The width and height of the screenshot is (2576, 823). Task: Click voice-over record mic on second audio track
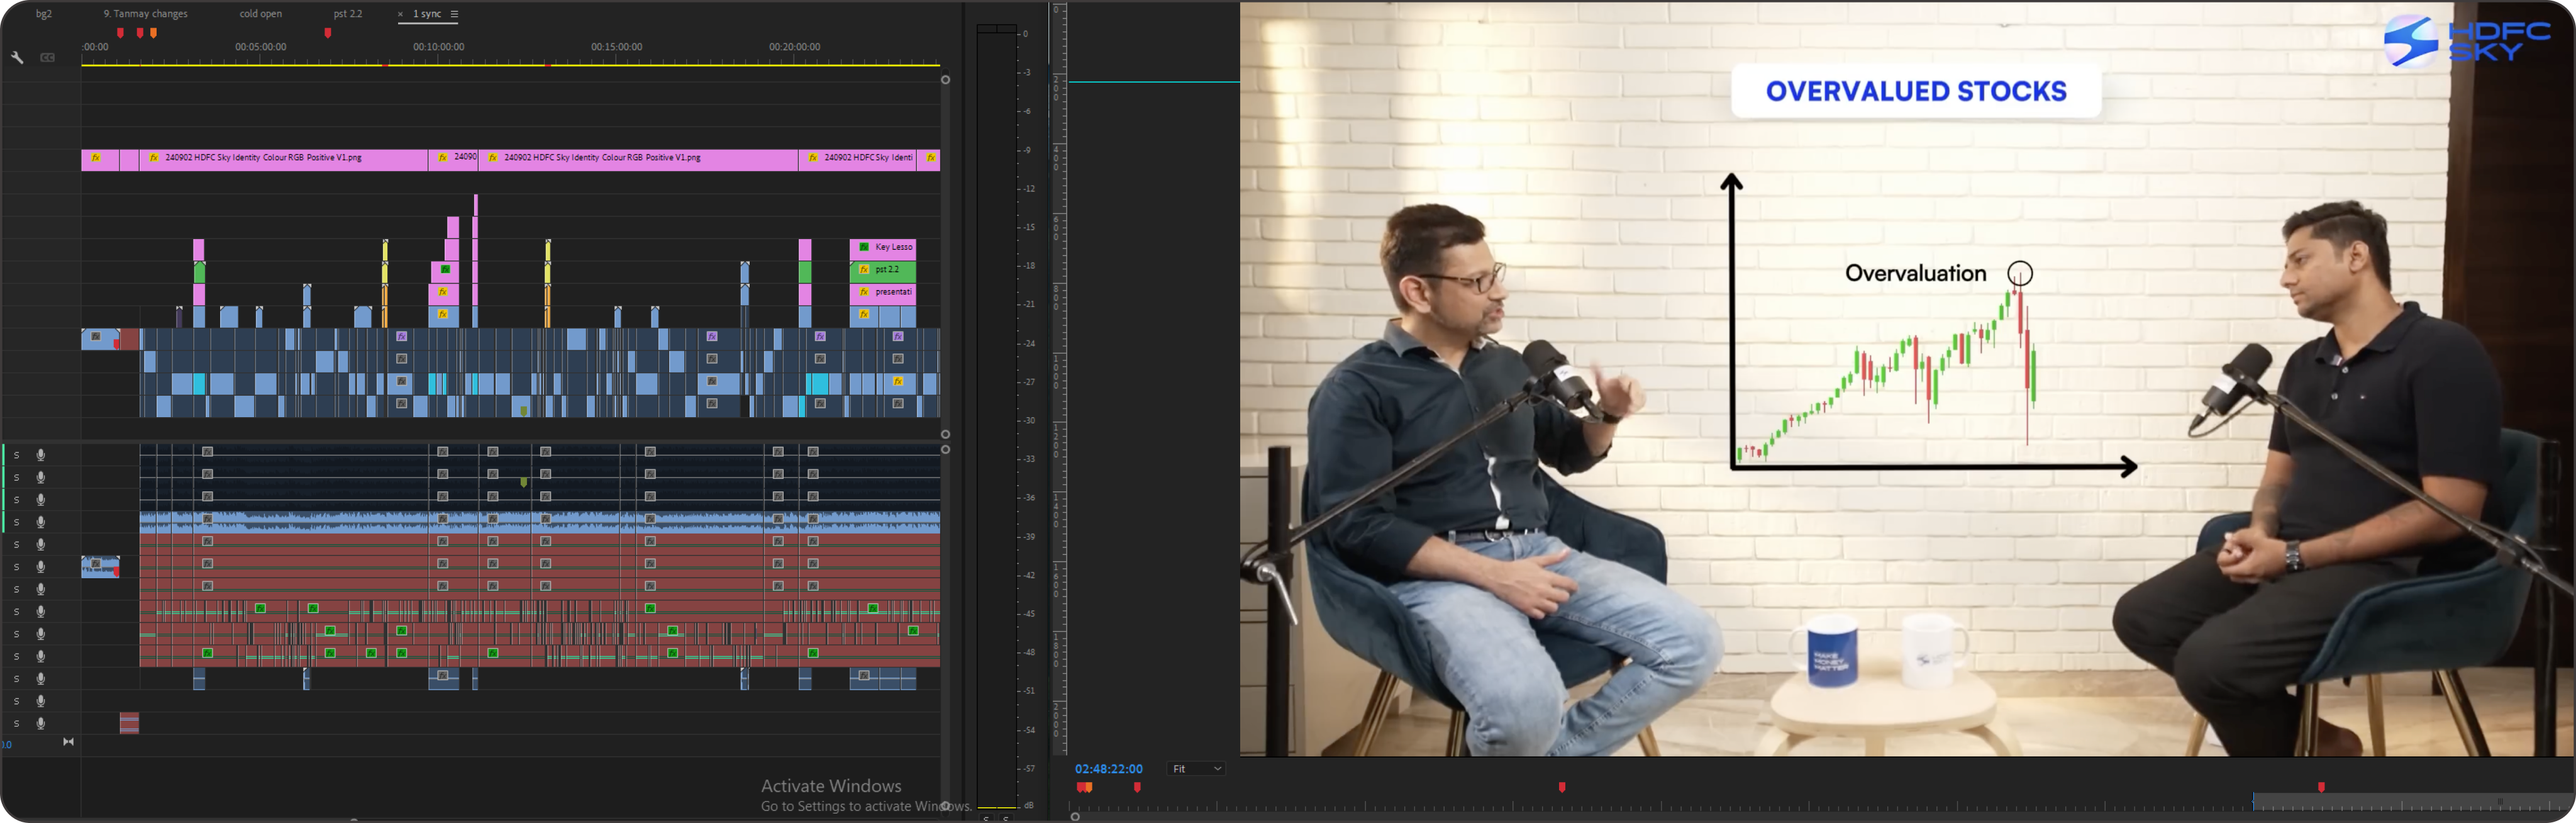[x=41, y=477]
